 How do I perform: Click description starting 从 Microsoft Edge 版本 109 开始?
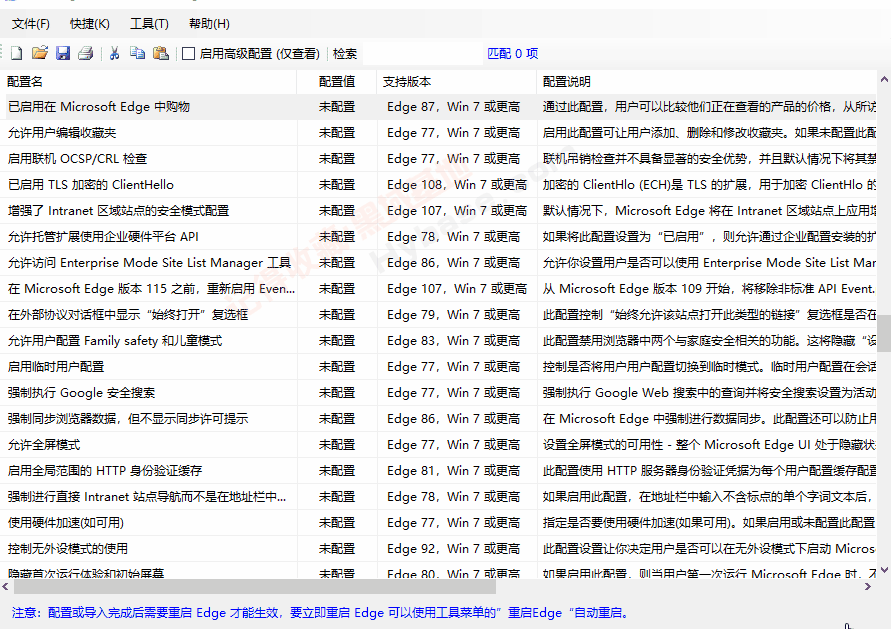(x=709, y=289)
